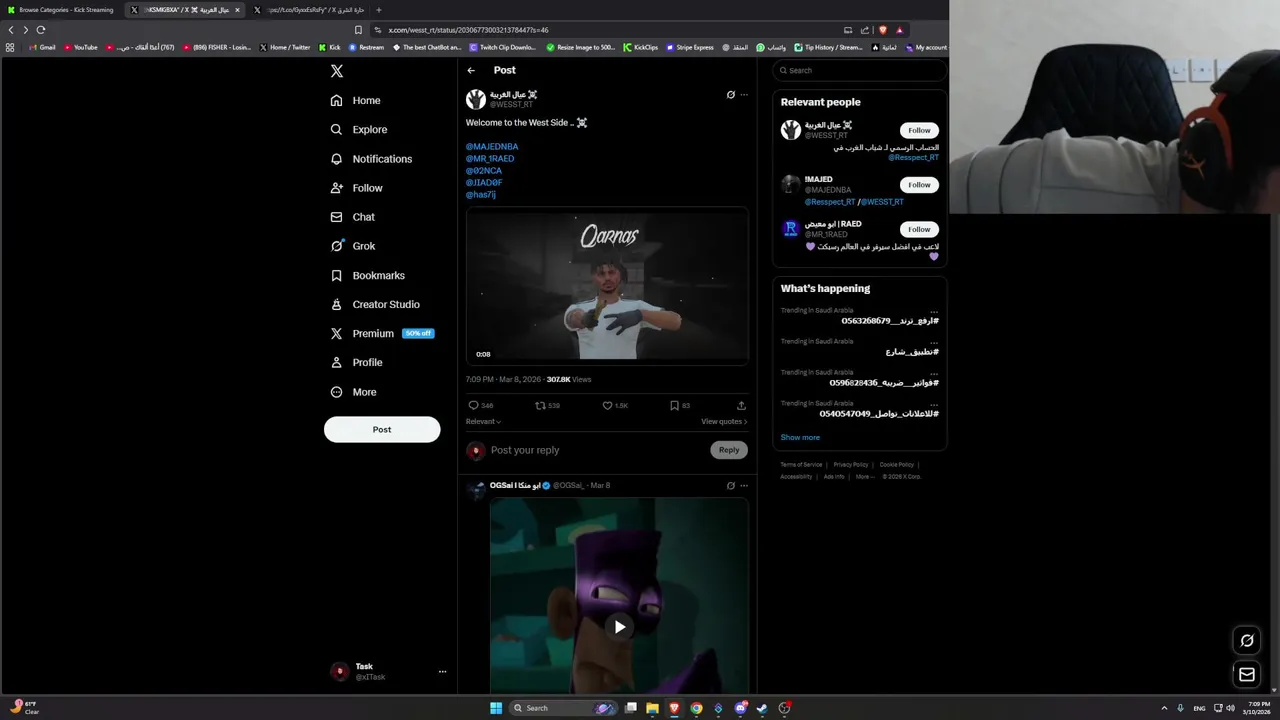Viewport: 1280px width, 720px height.
Task: Open the floating messages envelope button
Action: (x=1247, y=675)
